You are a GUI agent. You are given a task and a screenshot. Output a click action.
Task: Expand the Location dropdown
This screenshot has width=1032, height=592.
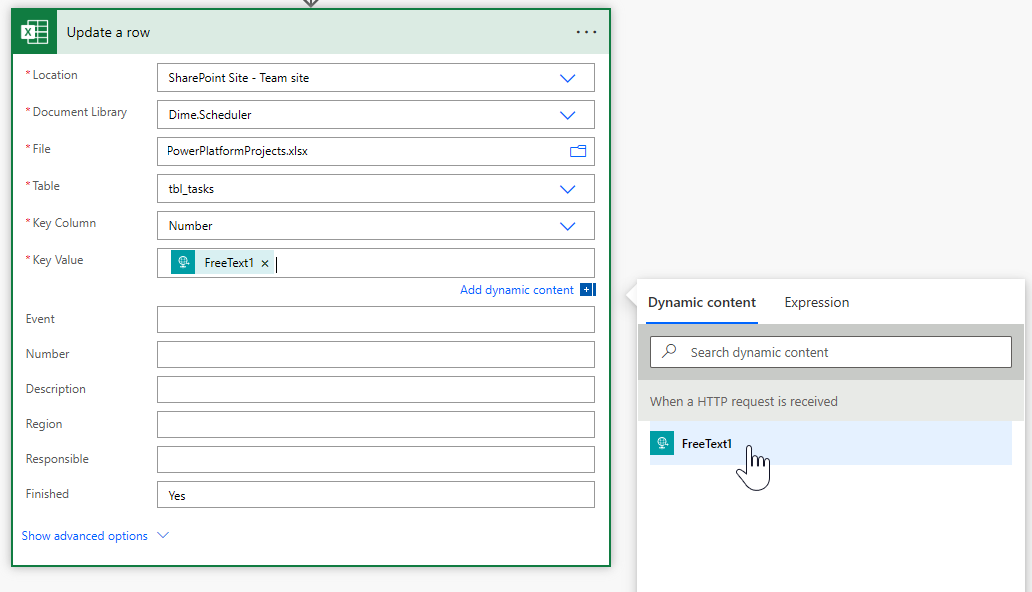pyautogui.click(x=567, y=78)
